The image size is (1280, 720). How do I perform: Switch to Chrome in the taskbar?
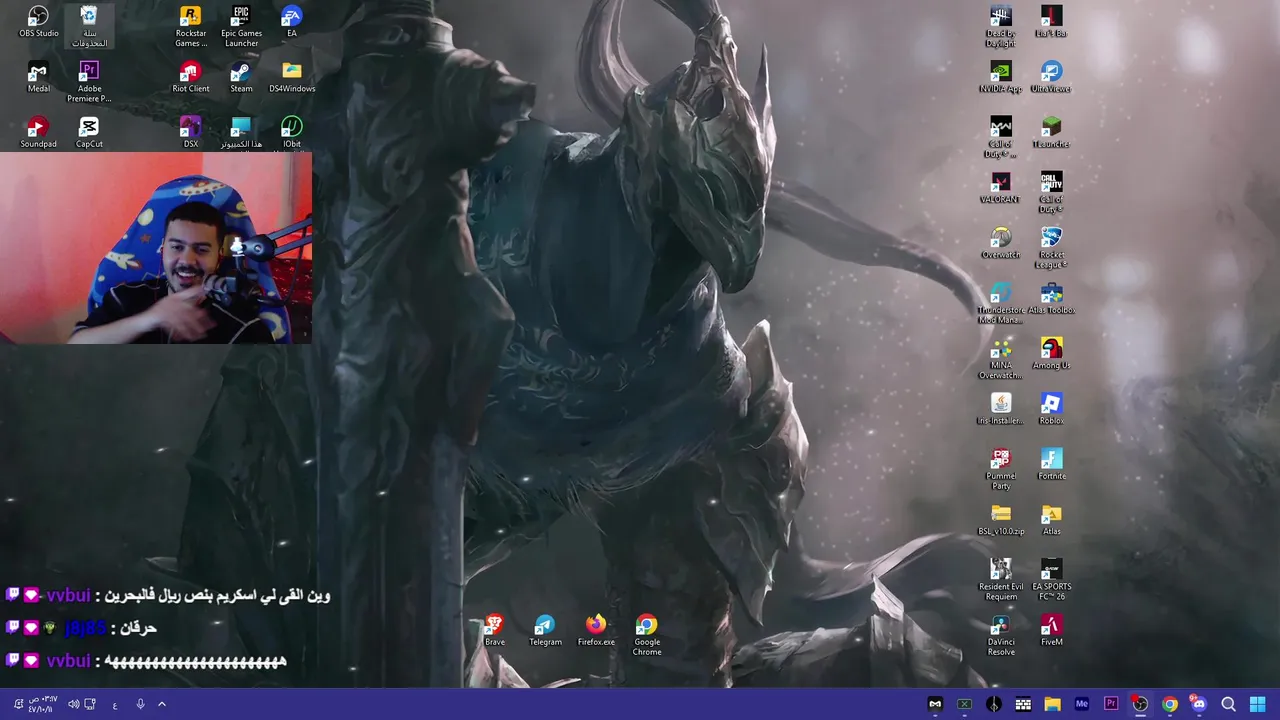1169,704
